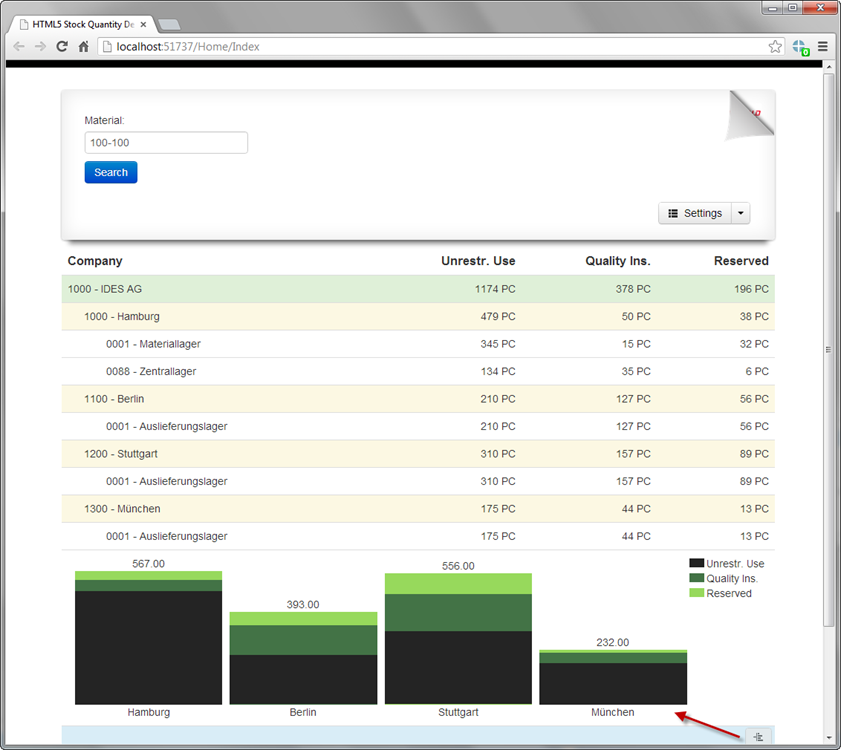Click the green extension icon in toolbar
The image size is (841, 750).
[800, 47]
